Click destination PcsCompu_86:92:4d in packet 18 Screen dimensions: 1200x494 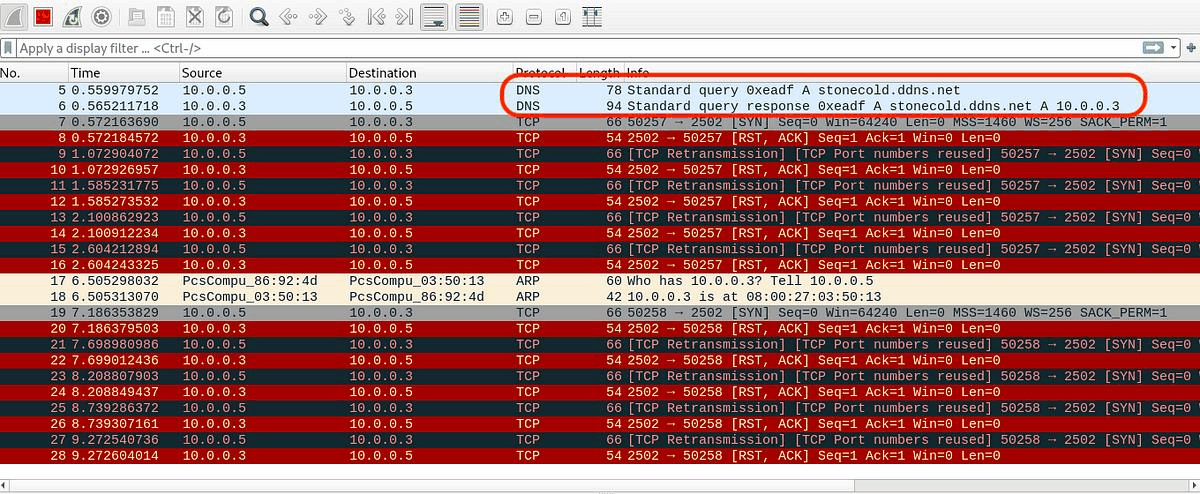coord(416,297)
